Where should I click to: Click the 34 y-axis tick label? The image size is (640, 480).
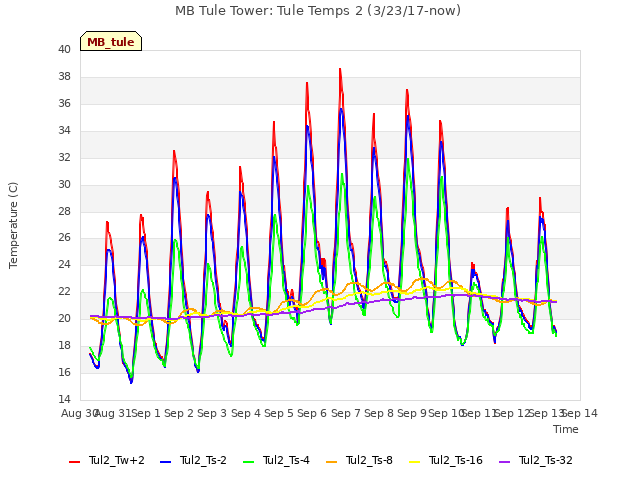click(x=64, y=130)
